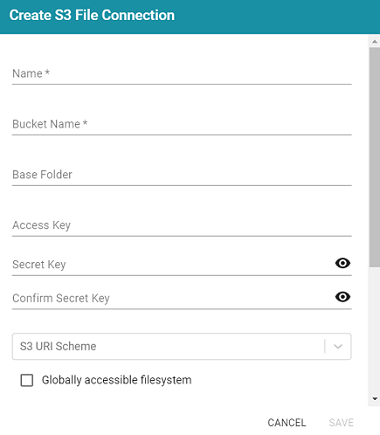
Task: Click scrollbar track below the thumb
Action: tap(375, 330)
